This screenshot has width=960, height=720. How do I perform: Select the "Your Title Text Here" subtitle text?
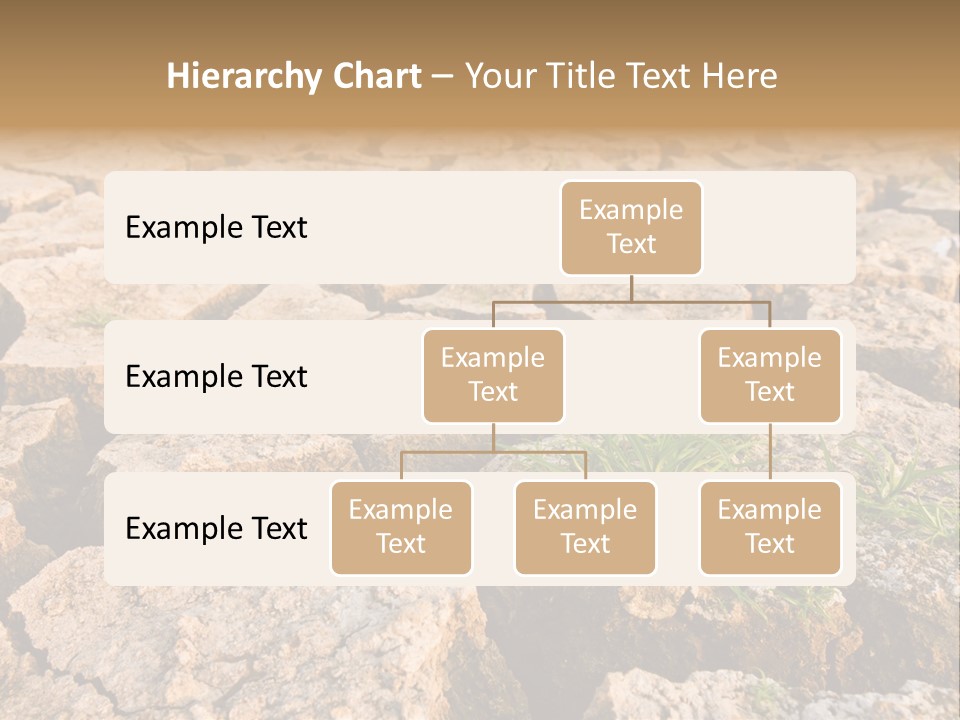(621, 76)
